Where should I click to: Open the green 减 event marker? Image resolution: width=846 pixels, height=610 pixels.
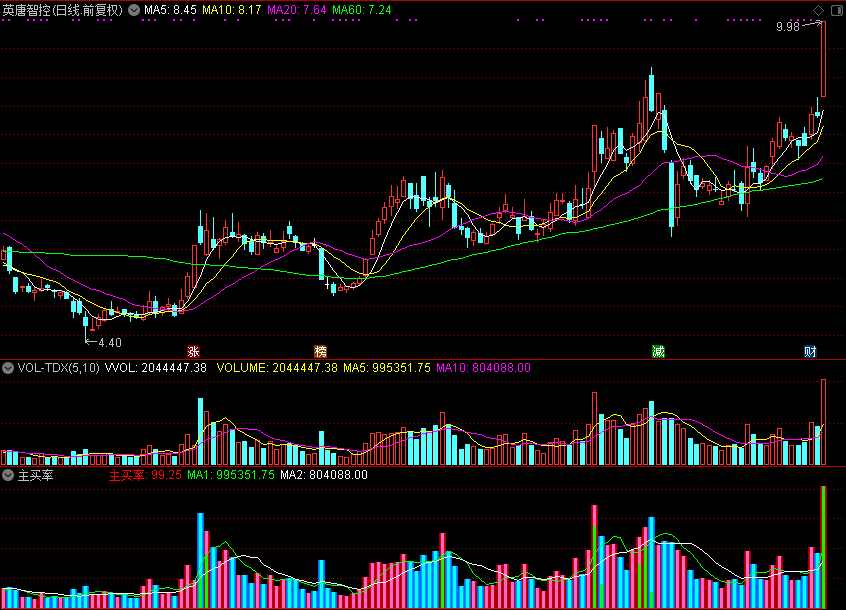coord(658,352)
